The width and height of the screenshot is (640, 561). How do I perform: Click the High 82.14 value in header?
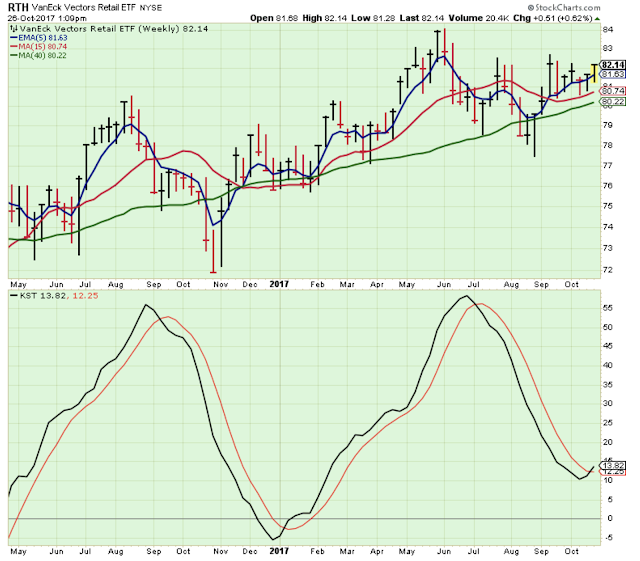coord(325,18)
